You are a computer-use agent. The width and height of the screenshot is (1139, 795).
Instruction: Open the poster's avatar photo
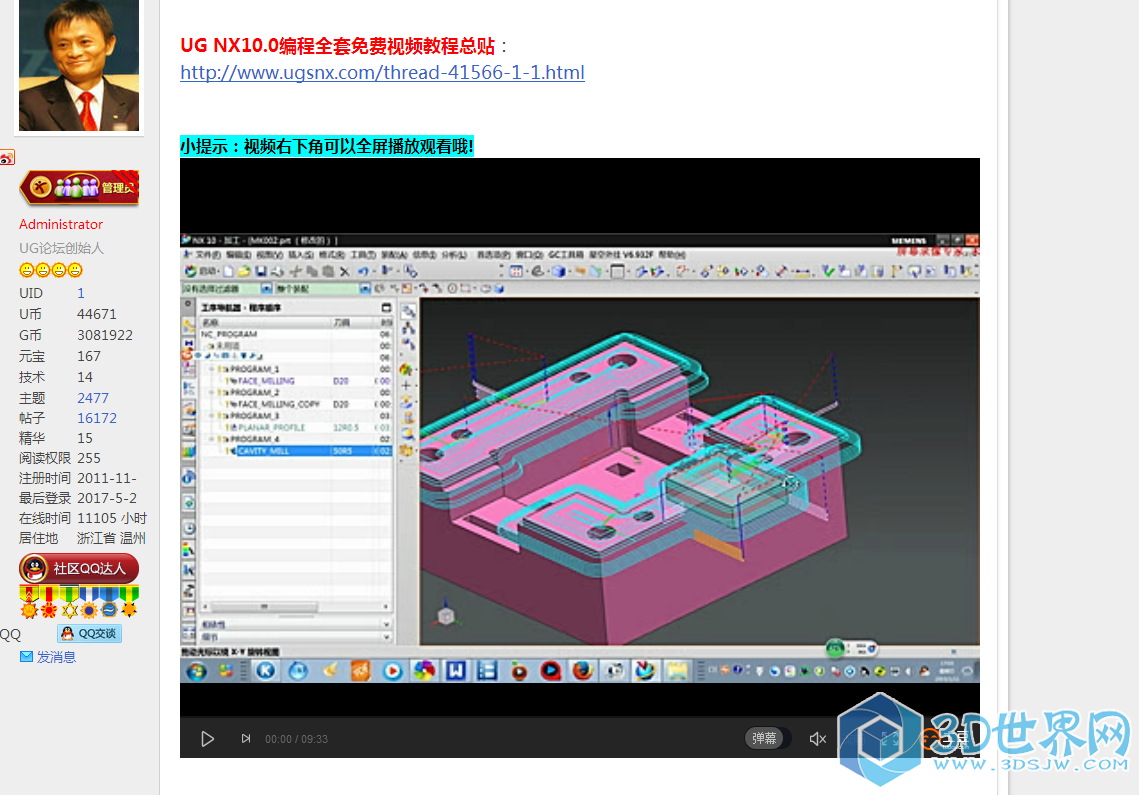78,65
